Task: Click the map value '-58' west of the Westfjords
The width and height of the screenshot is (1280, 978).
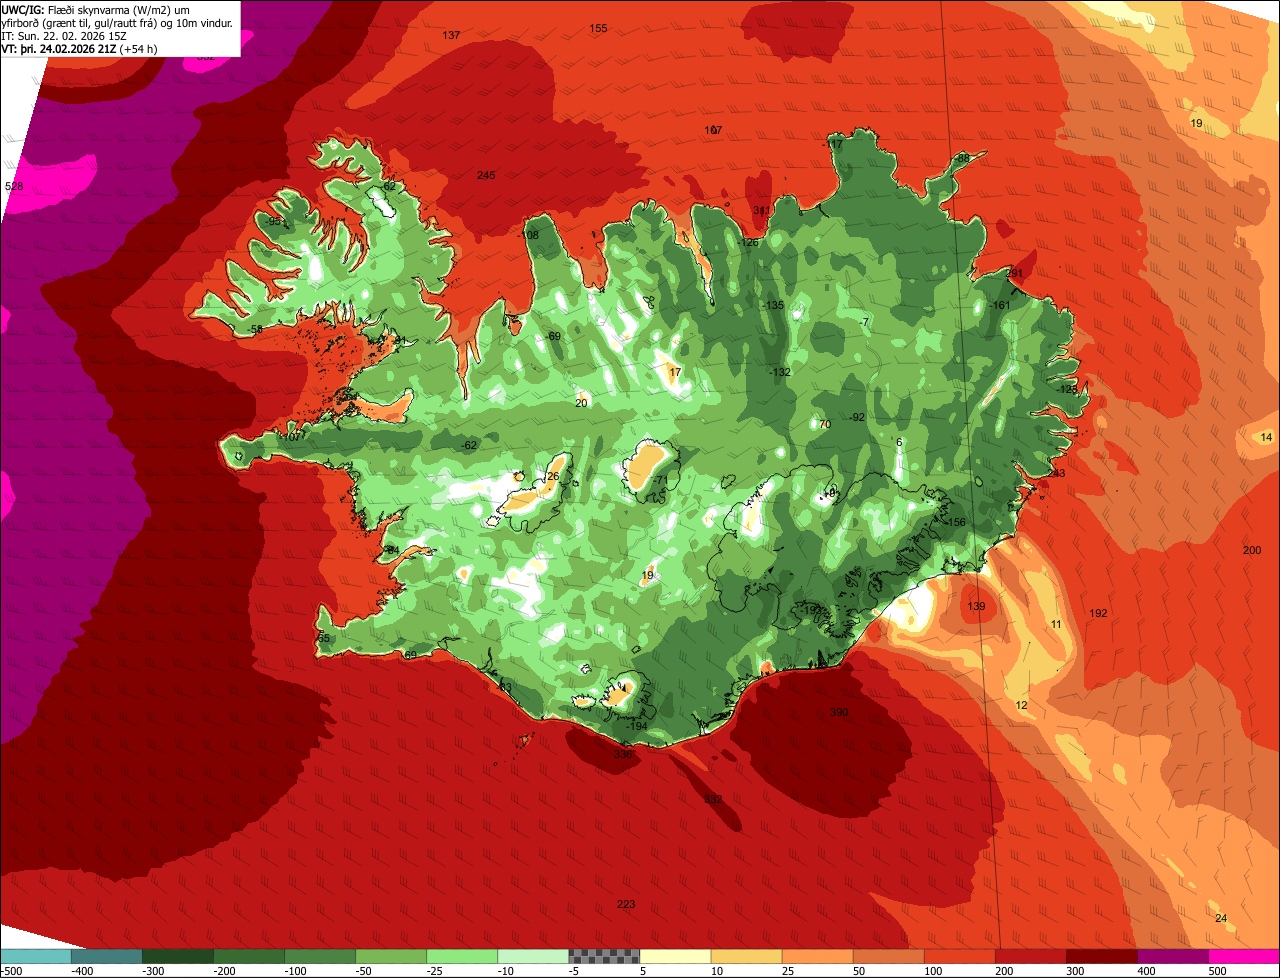Action: coord(255,329)
